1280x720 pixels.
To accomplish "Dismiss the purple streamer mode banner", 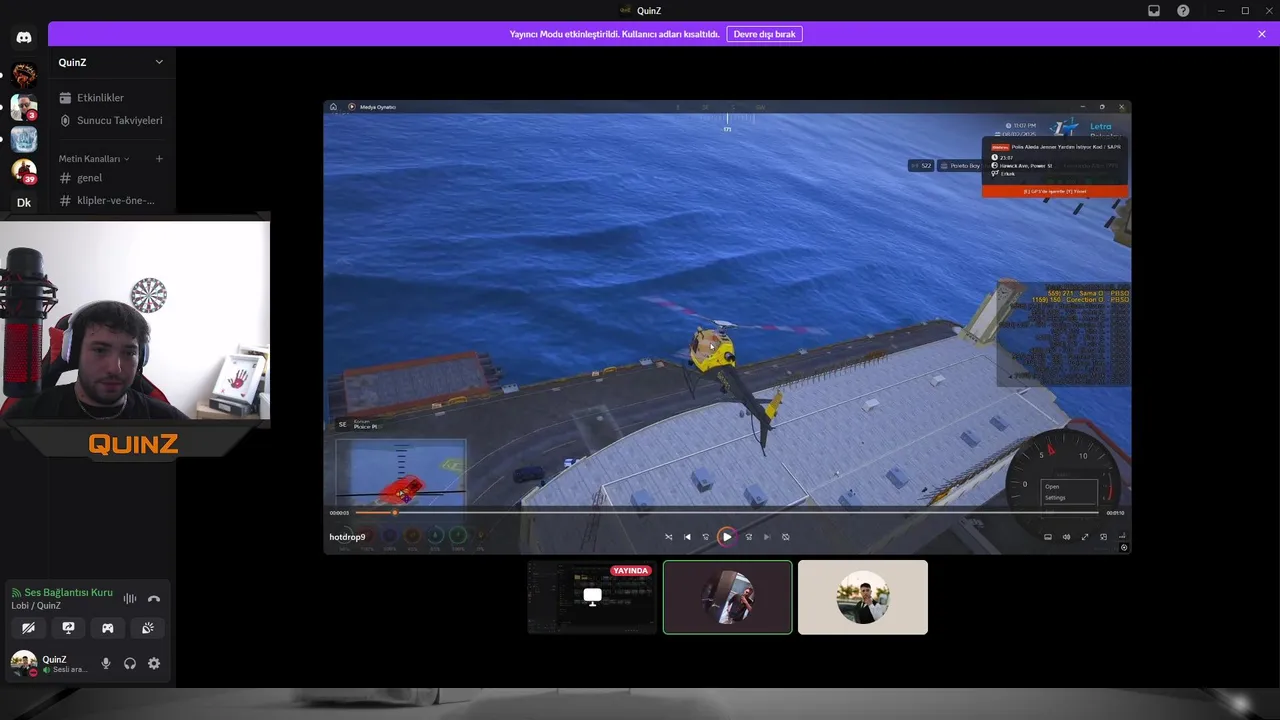I will click(x=1262, y=34).
